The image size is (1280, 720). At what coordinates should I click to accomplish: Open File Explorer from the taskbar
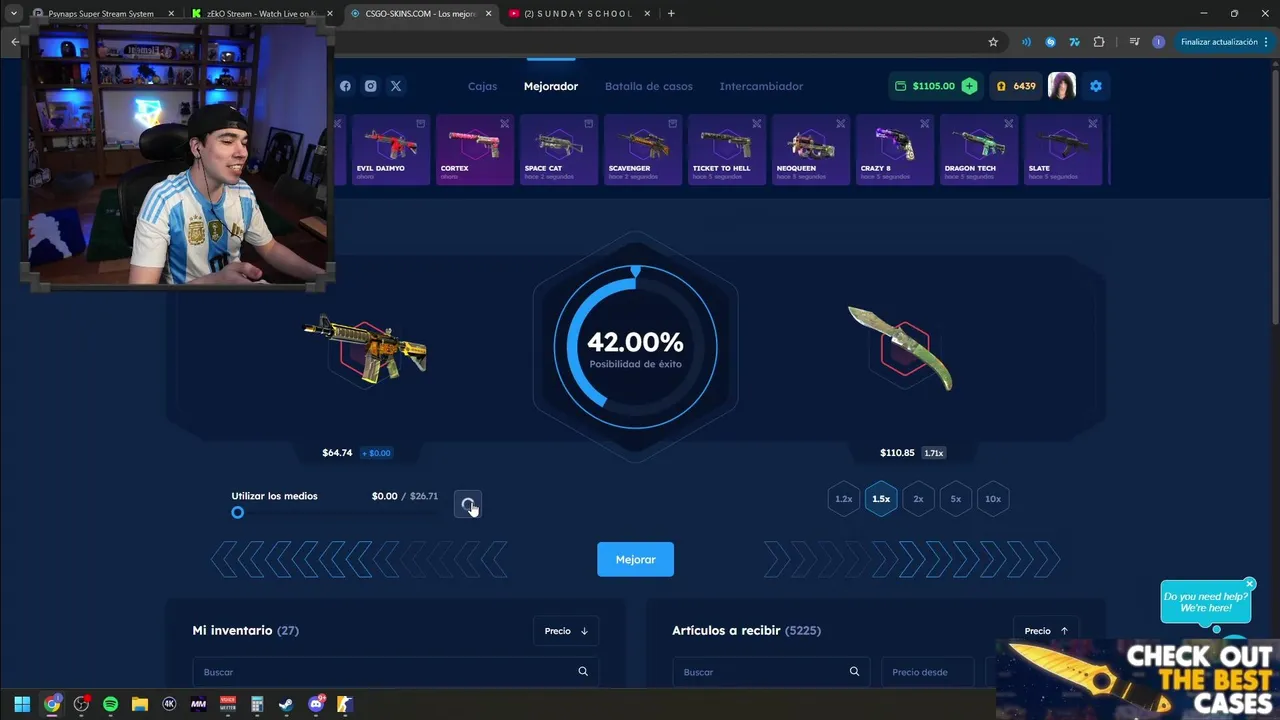pos(140,704)
